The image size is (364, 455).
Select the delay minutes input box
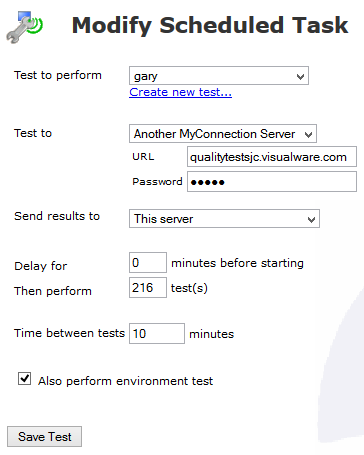pyautogui.click(x=148, y=263)
